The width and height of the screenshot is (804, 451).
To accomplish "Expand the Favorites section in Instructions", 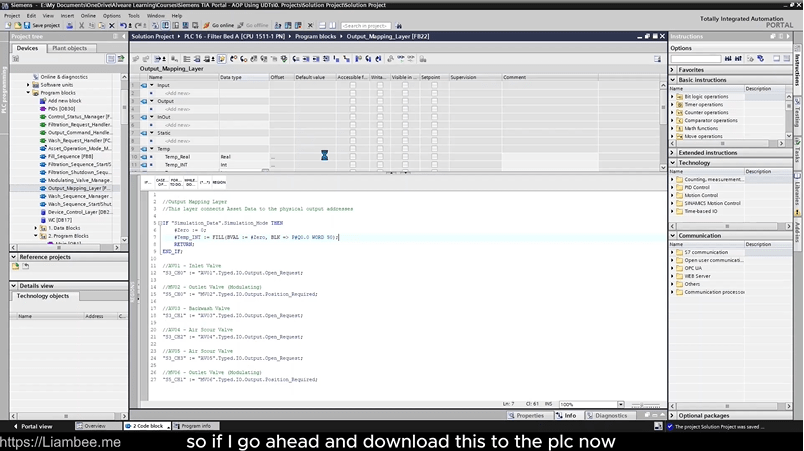I will tap(673, 70).
